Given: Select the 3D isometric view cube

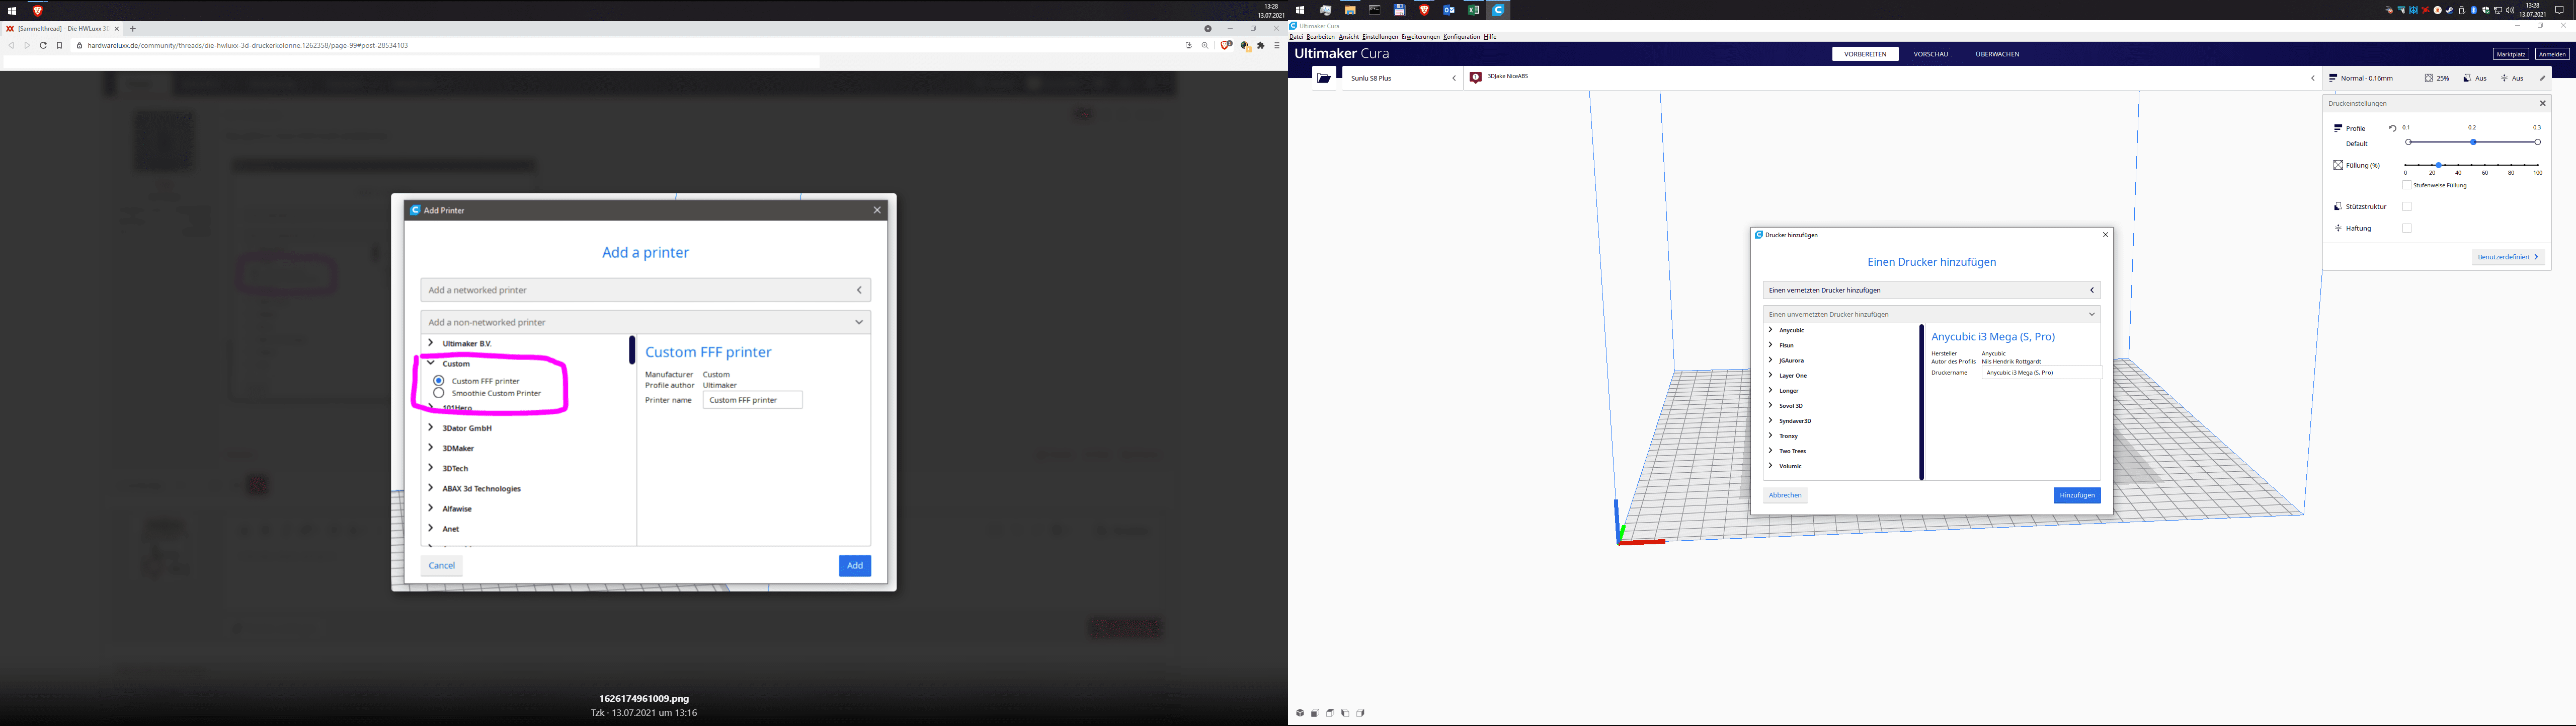Looking at the screenshot, I should click(1300, 713).
